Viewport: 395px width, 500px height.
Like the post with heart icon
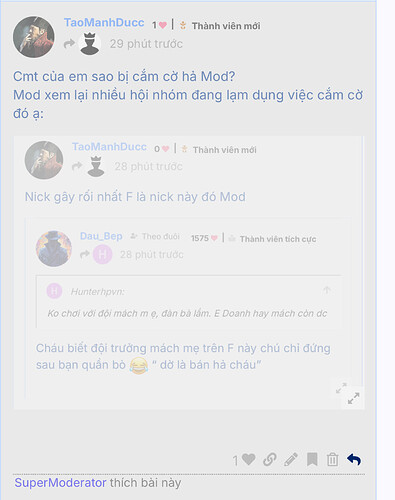[248, 460]
